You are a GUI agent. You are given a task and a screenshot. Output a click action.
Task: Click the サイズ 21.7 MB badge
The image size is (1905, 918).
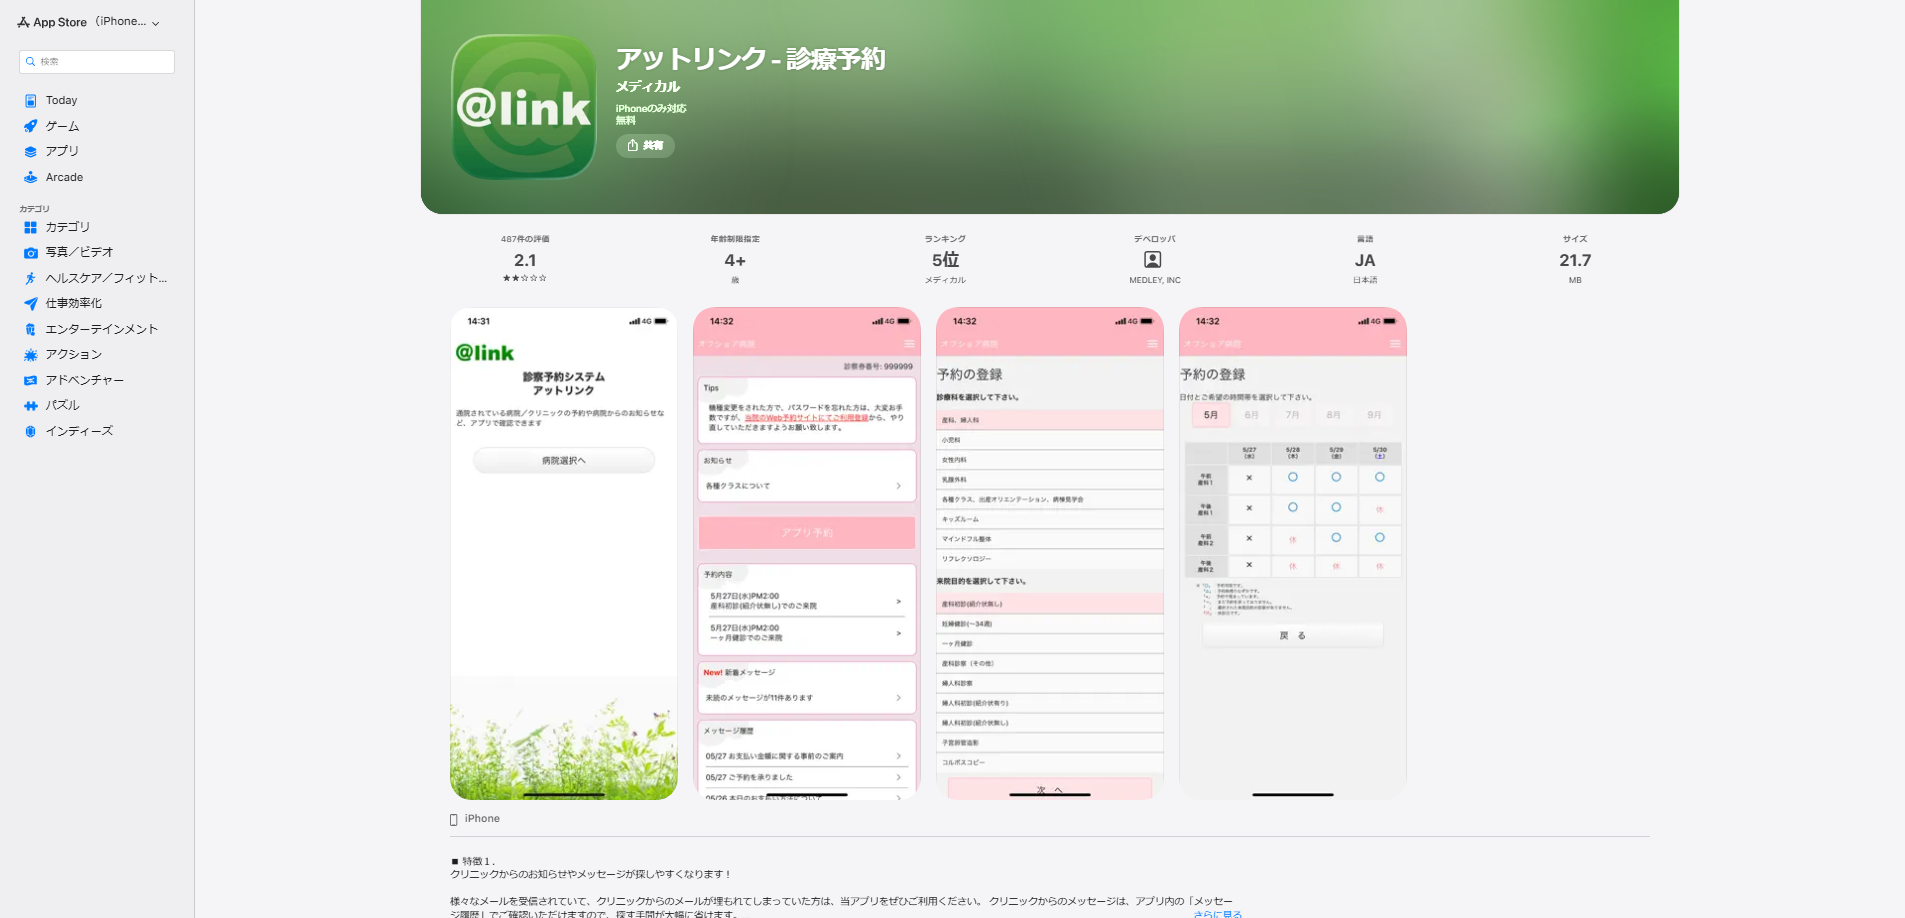(1575, 260)
